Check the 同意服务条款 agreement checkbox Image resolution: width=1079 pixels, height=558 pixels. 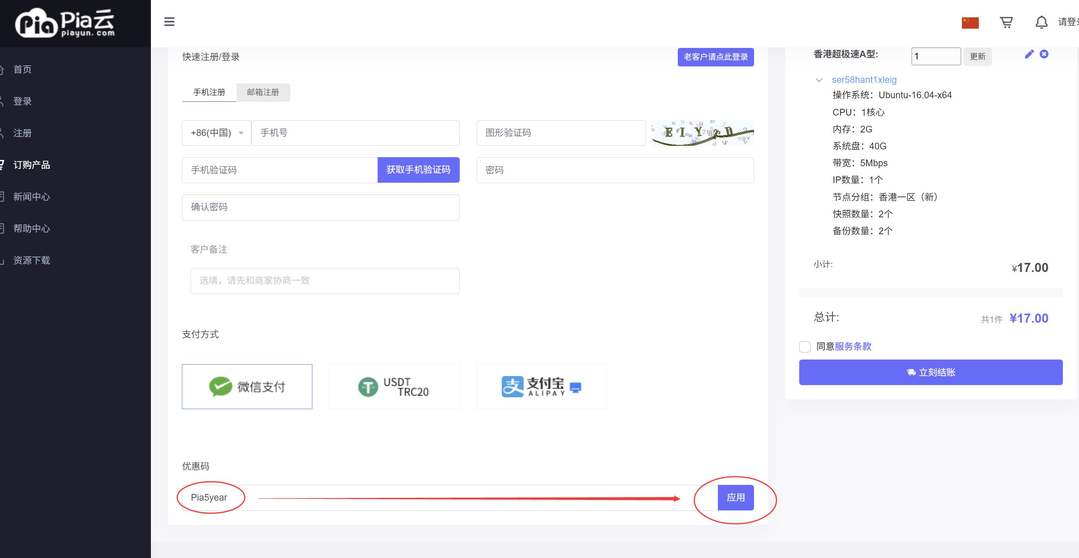coord(805,347)
